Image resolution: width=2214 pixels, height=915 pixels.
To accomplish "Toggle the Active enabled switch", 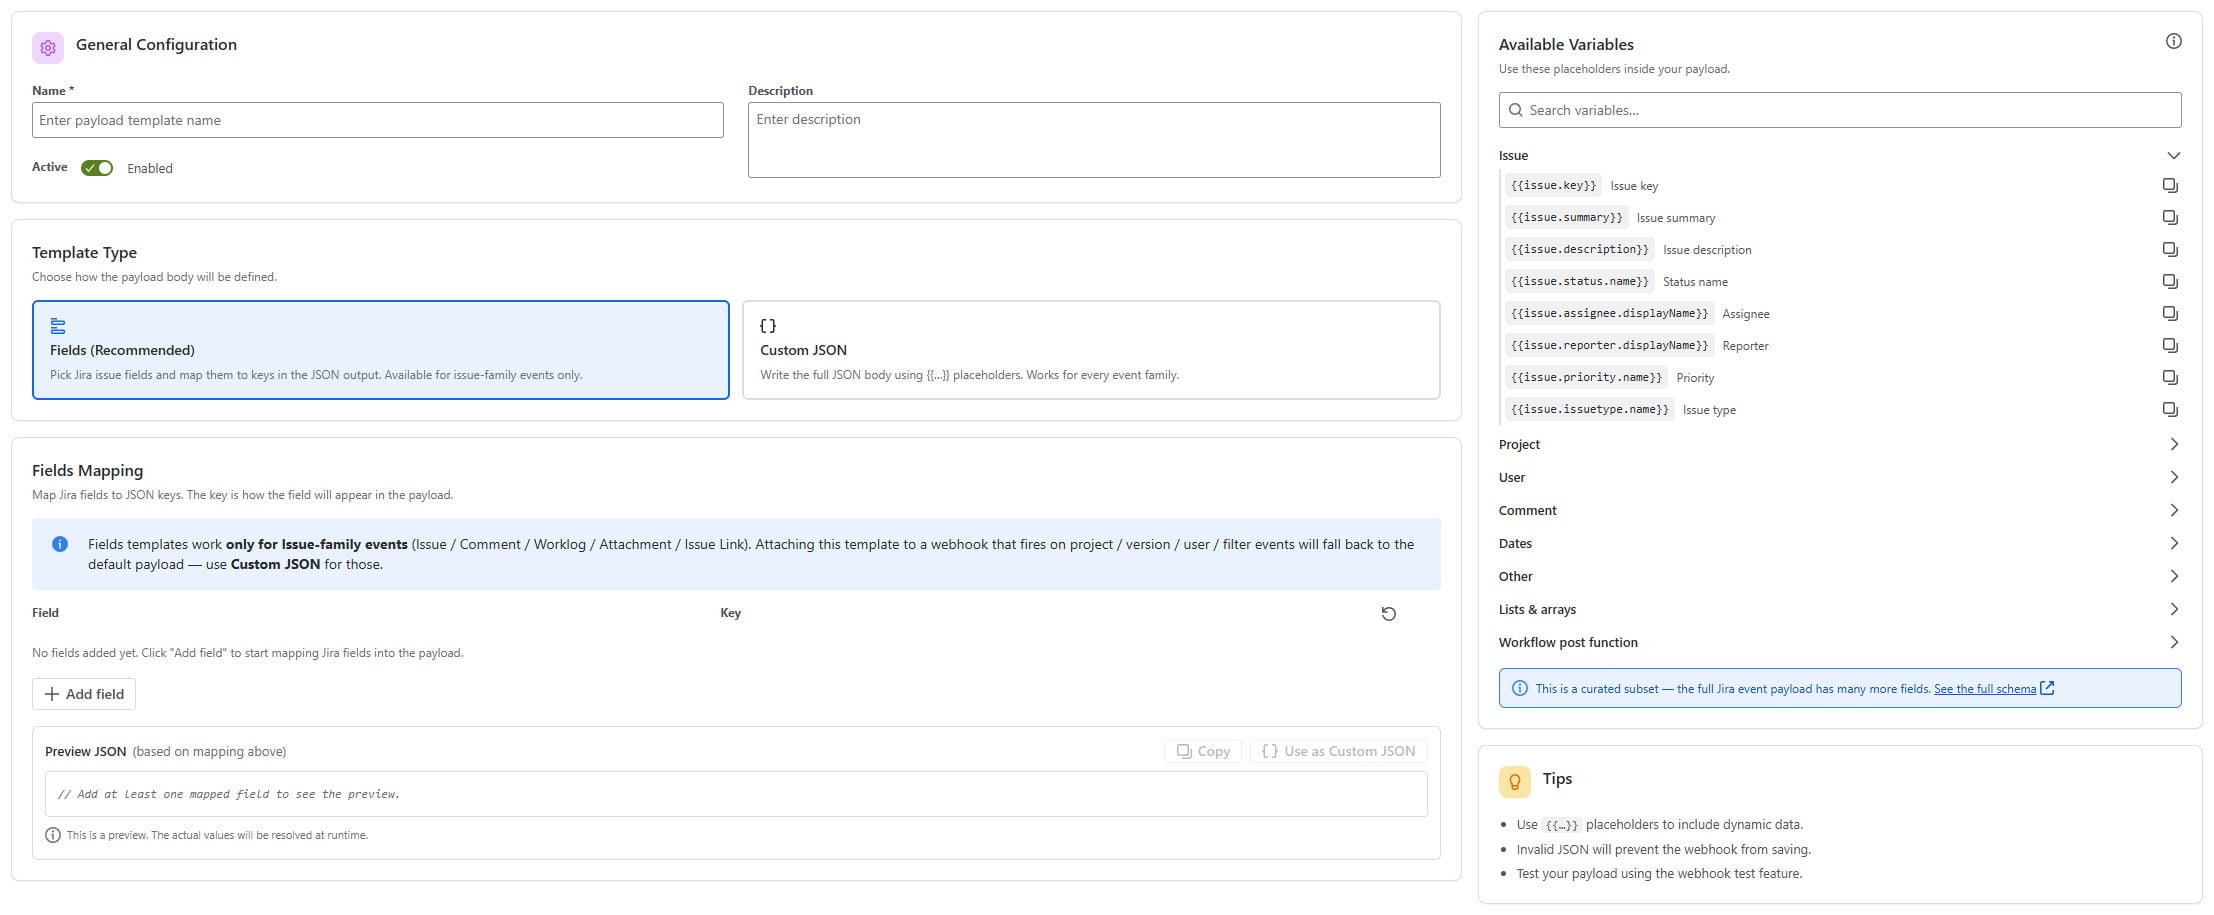I will pos(97,168).
